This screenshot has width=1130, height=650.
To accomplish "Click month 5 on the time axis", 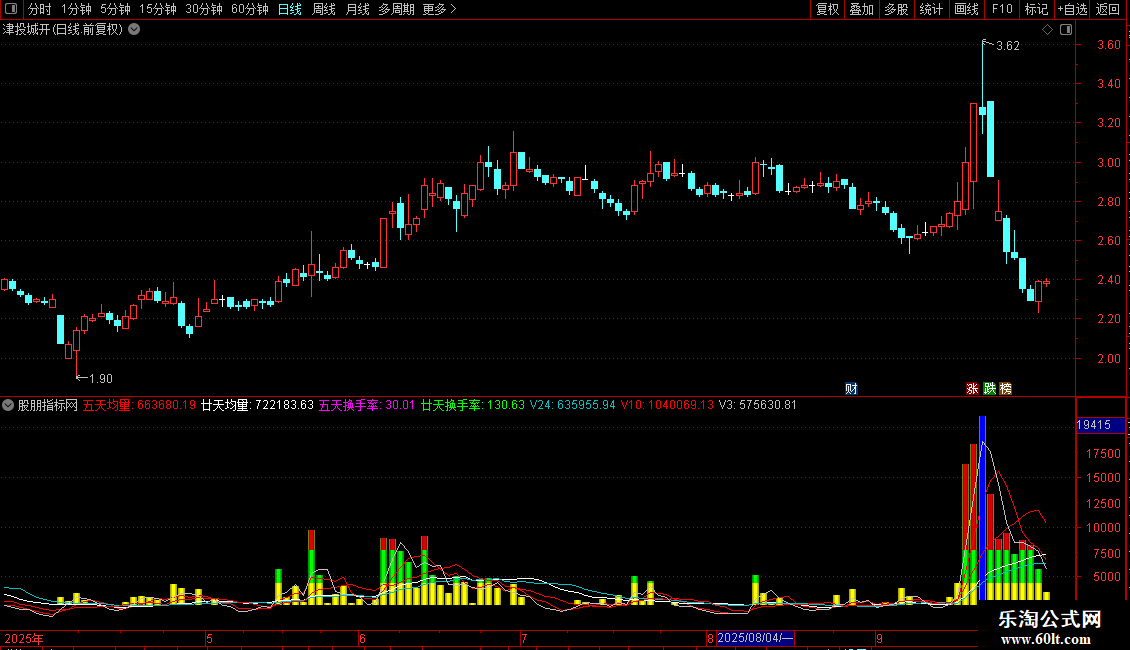I will [x=209, y=638].
